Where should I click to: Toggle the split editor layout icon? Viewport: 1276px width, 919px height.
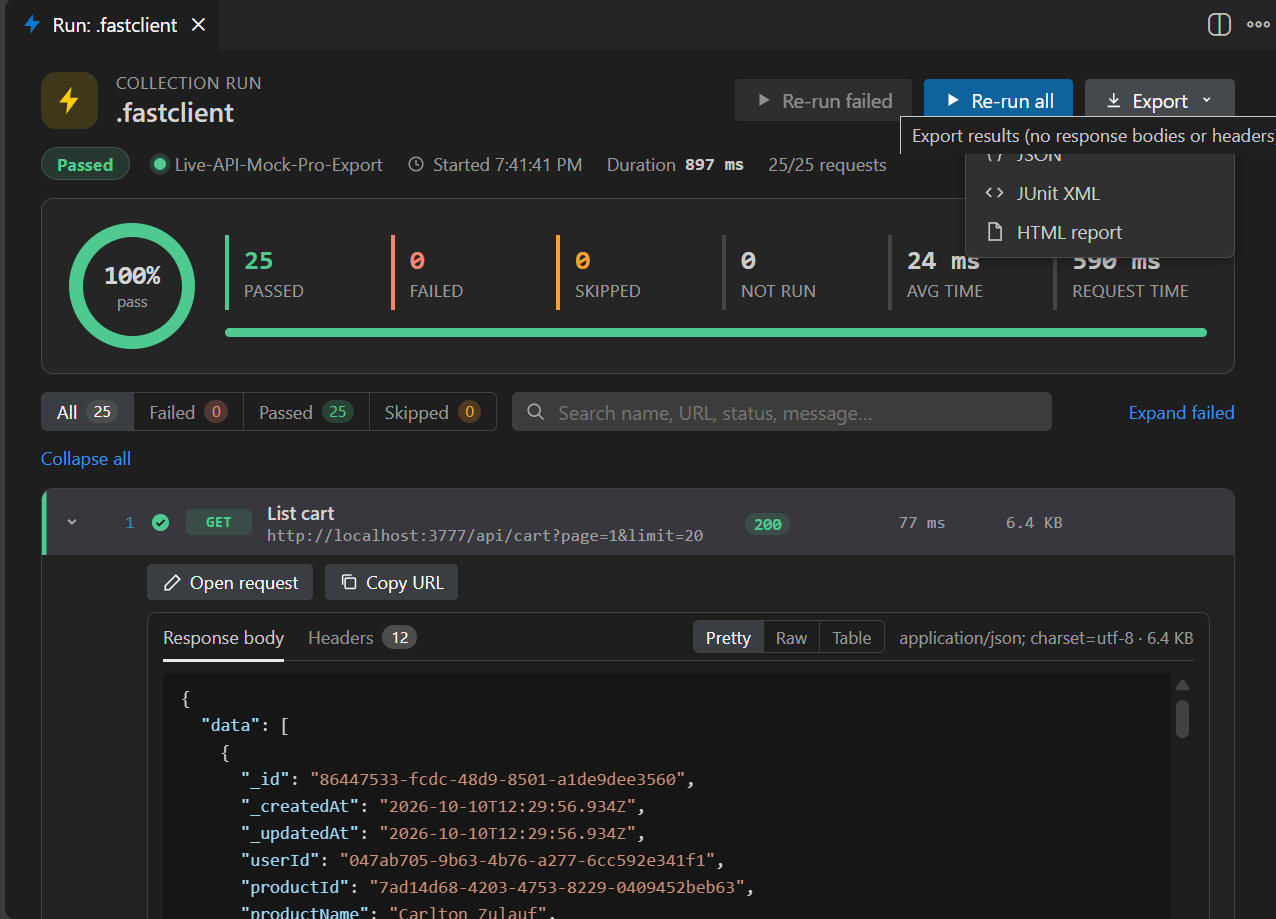point(1219,25)
